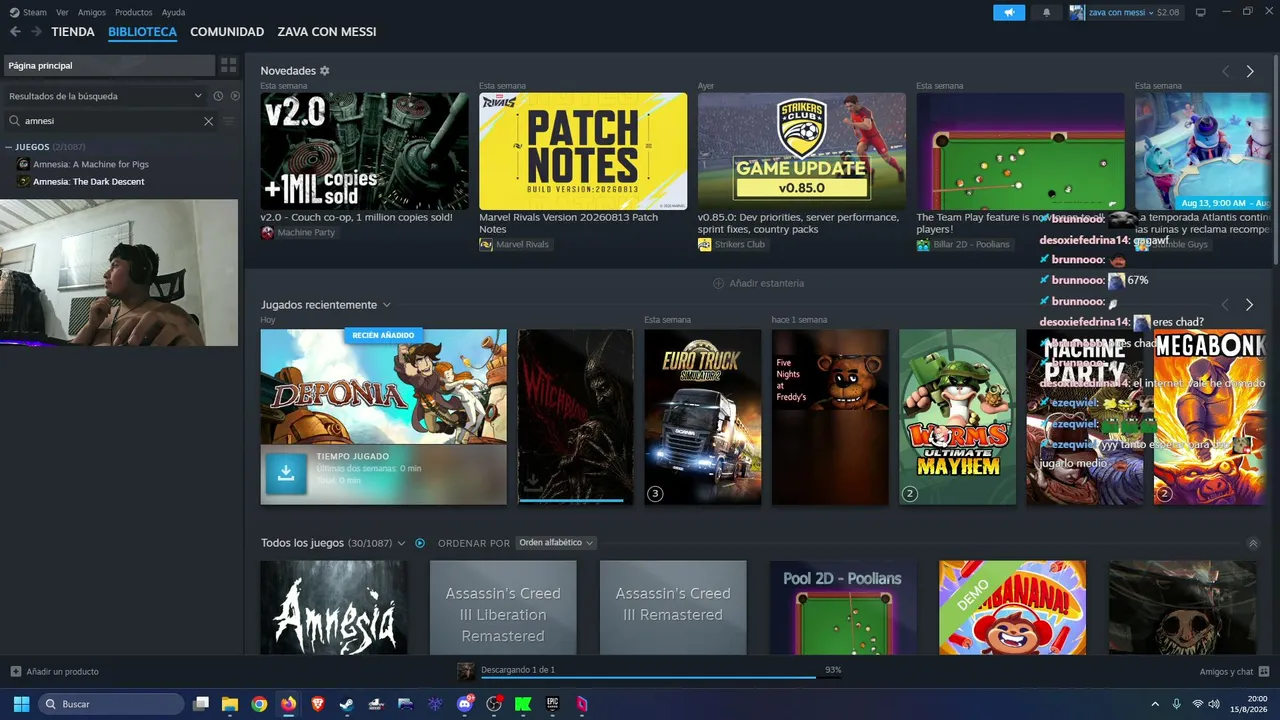Viewport: 1280px width, 720px height.
Task: Filter library by recent activity clock icon
Action: tap(218, 96)
